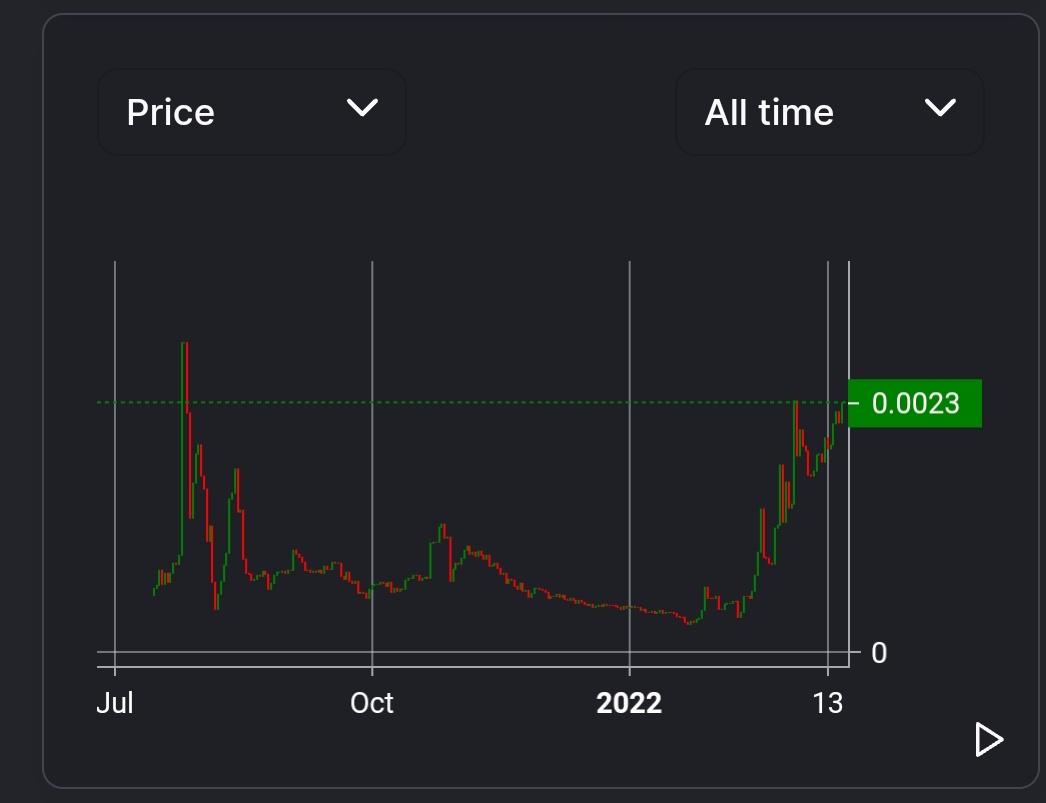Select the Jul label on the x-axis
The width and height of the screenshot is (1046, 803).
(x=114, y=703)
